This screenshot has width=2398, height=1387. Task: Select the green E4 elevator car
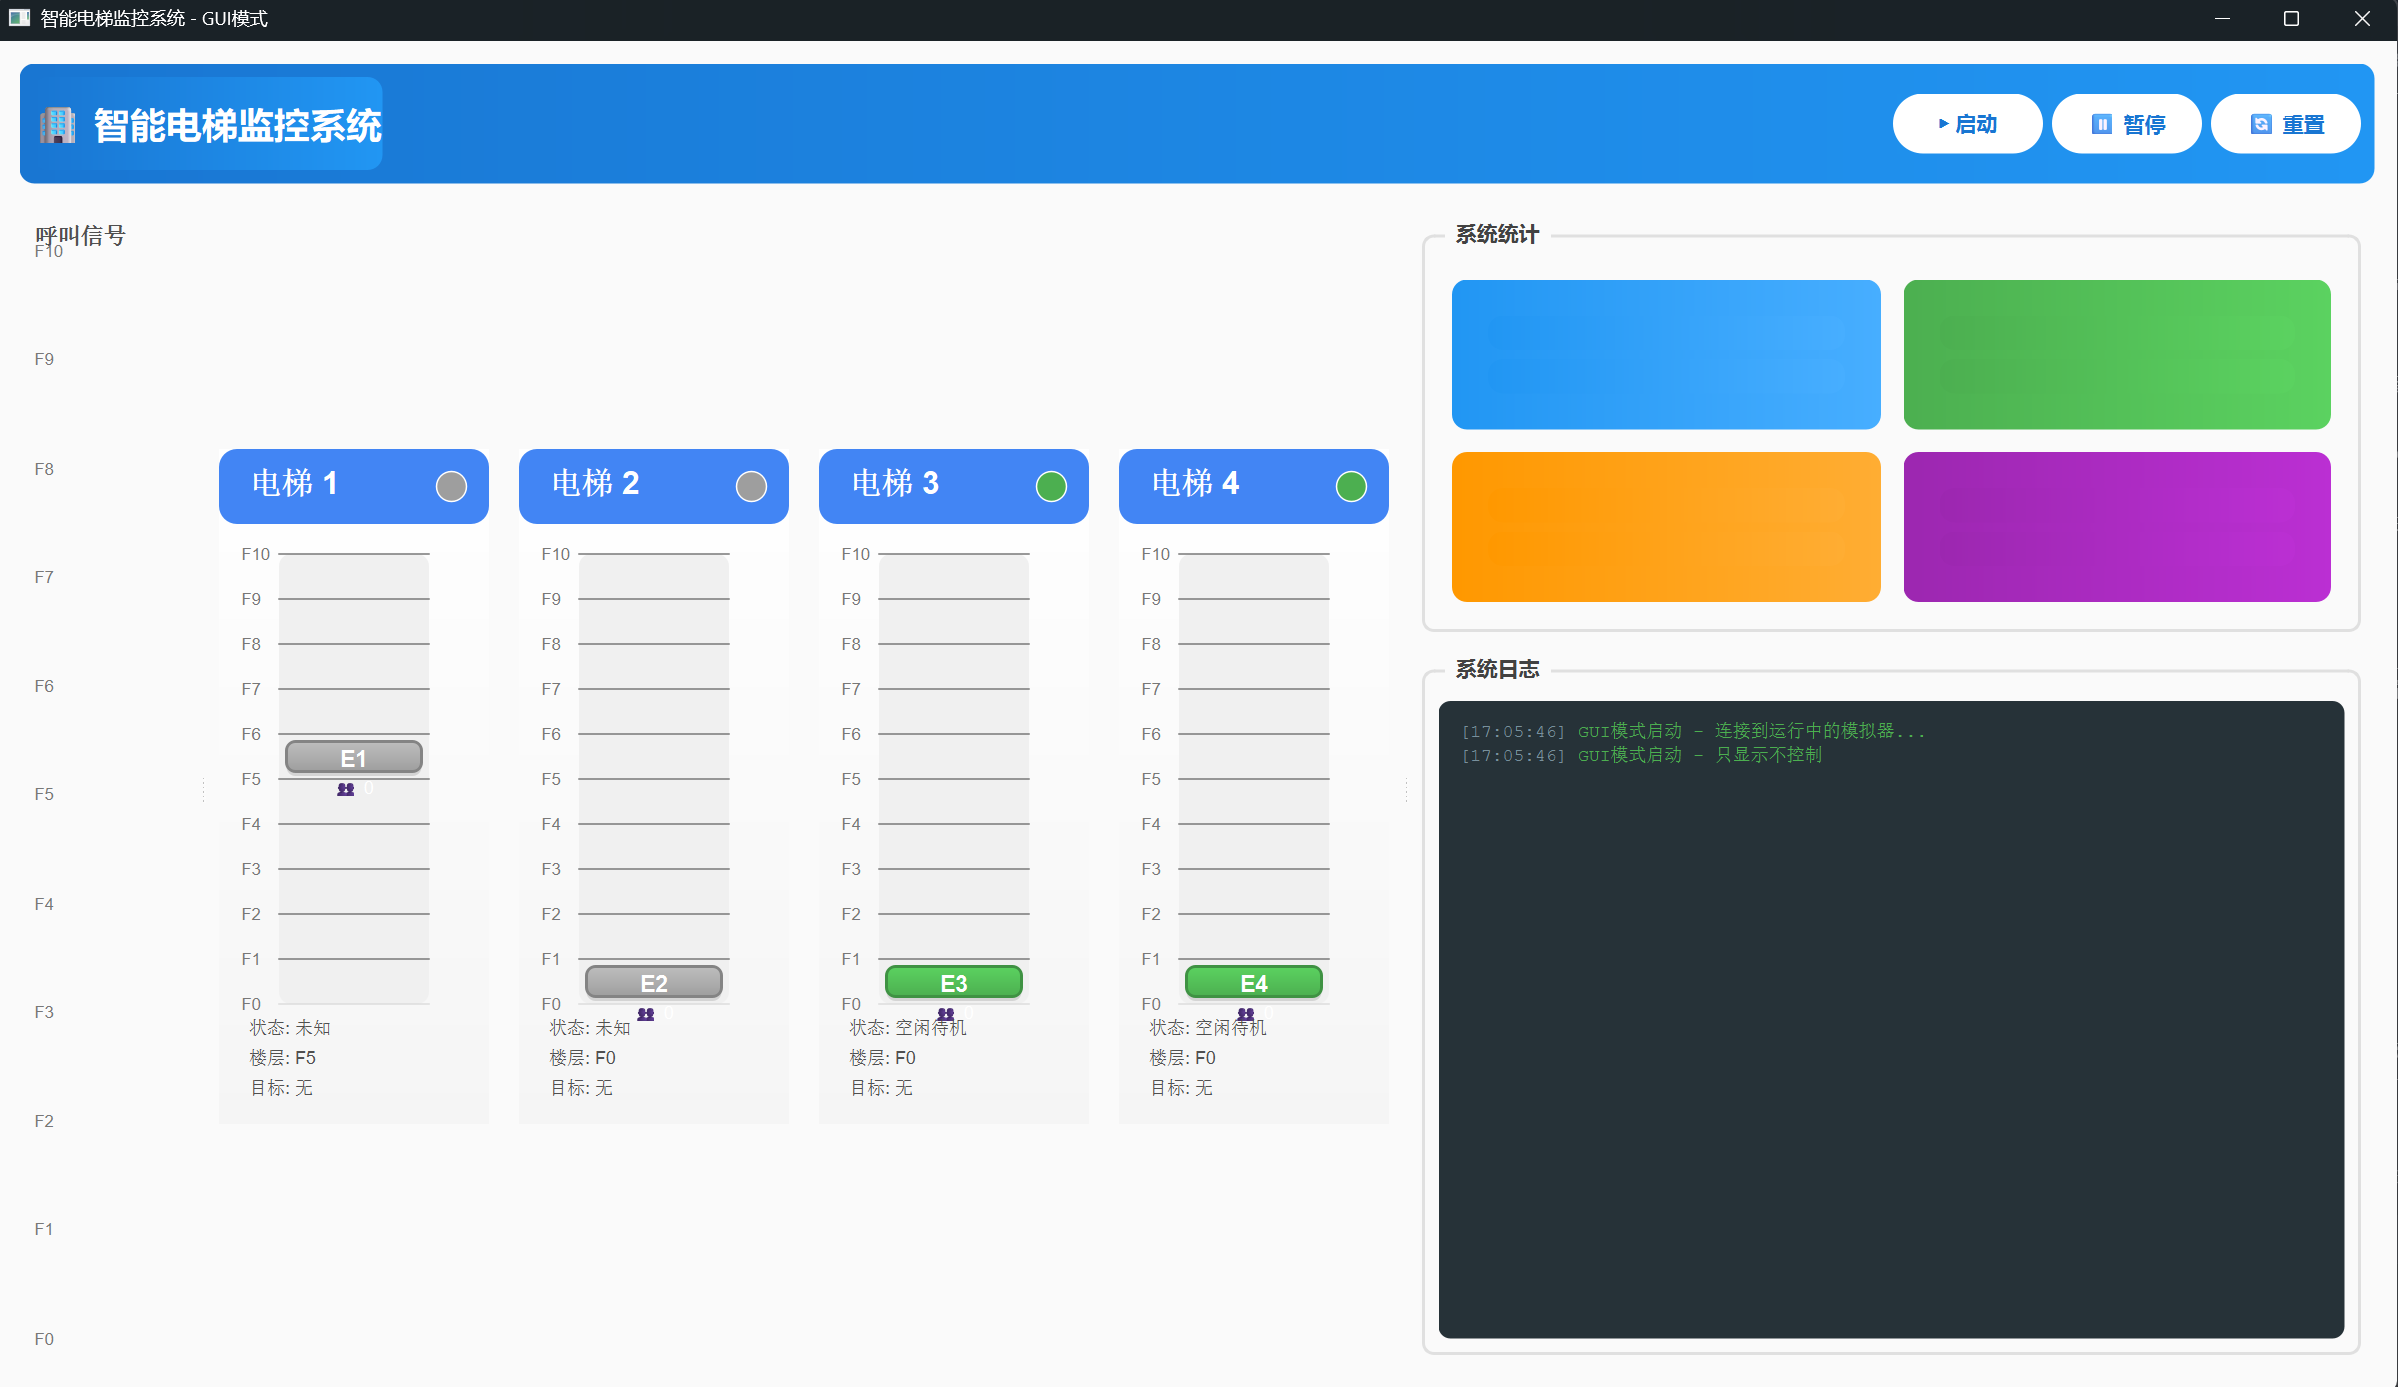pos(1253,983)
